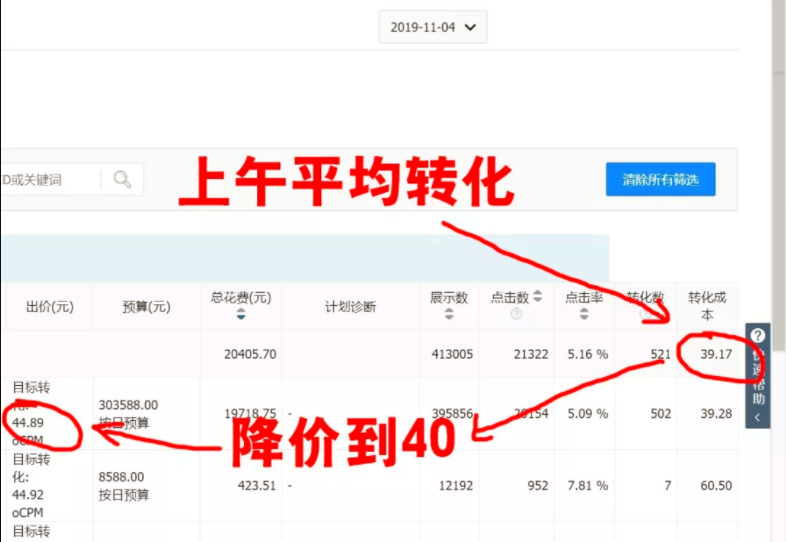Sort by 点击数 column arrows

538,296
